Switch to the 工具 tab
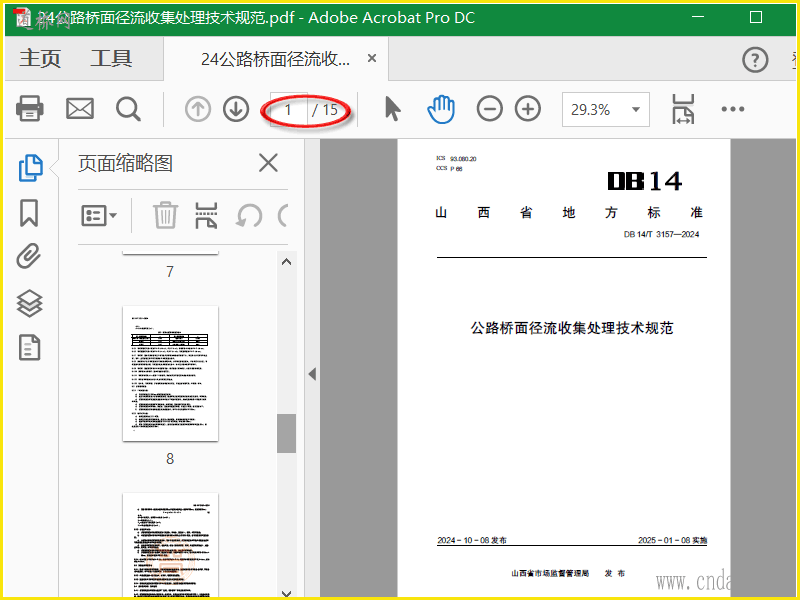800x600 pixels. tap(111, 59)
